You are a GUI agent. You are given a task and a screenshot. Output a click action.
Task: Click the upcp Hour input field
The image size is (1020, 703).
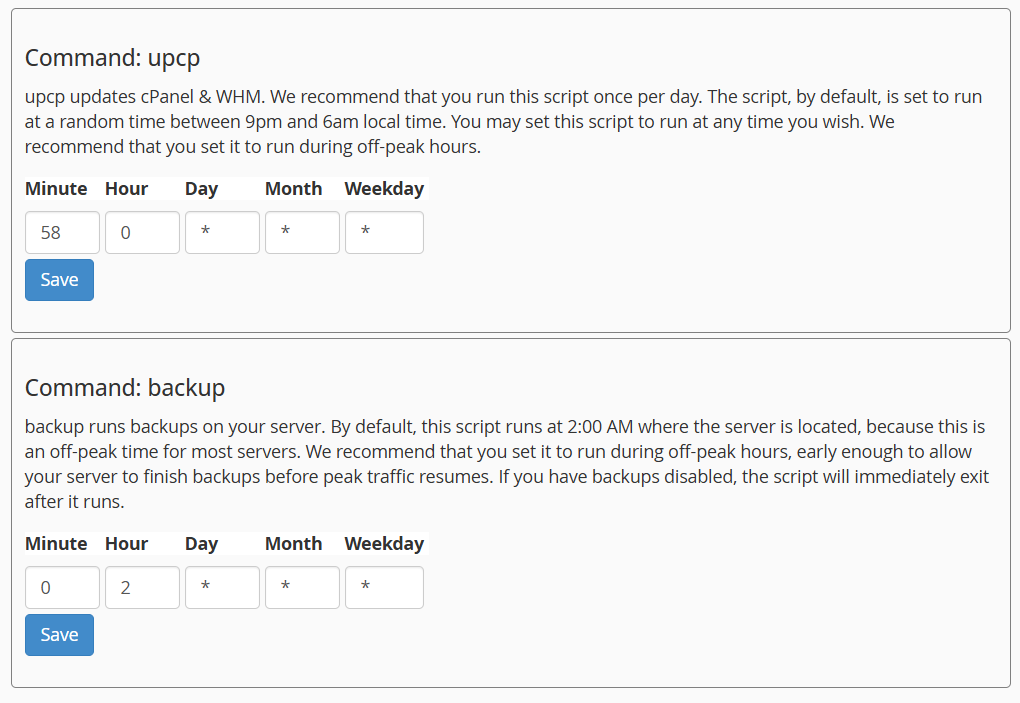click(x=142, y=232)
